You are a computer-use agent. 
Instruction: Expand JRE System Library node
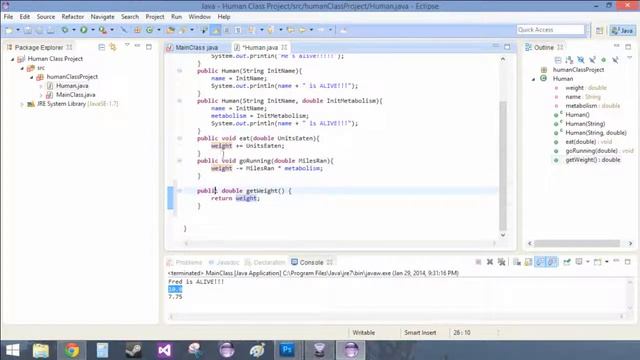point(22,104)
